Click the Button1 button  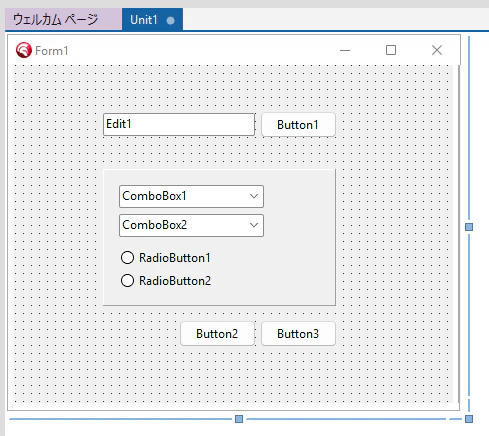coord(298,125)
